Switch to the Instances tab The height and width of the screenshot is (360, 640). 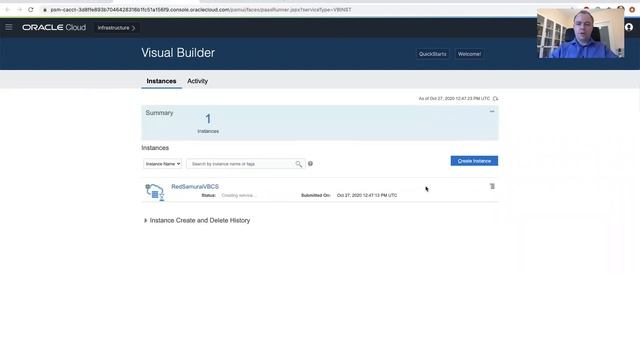pyautogui.click(x=161, y=81)
